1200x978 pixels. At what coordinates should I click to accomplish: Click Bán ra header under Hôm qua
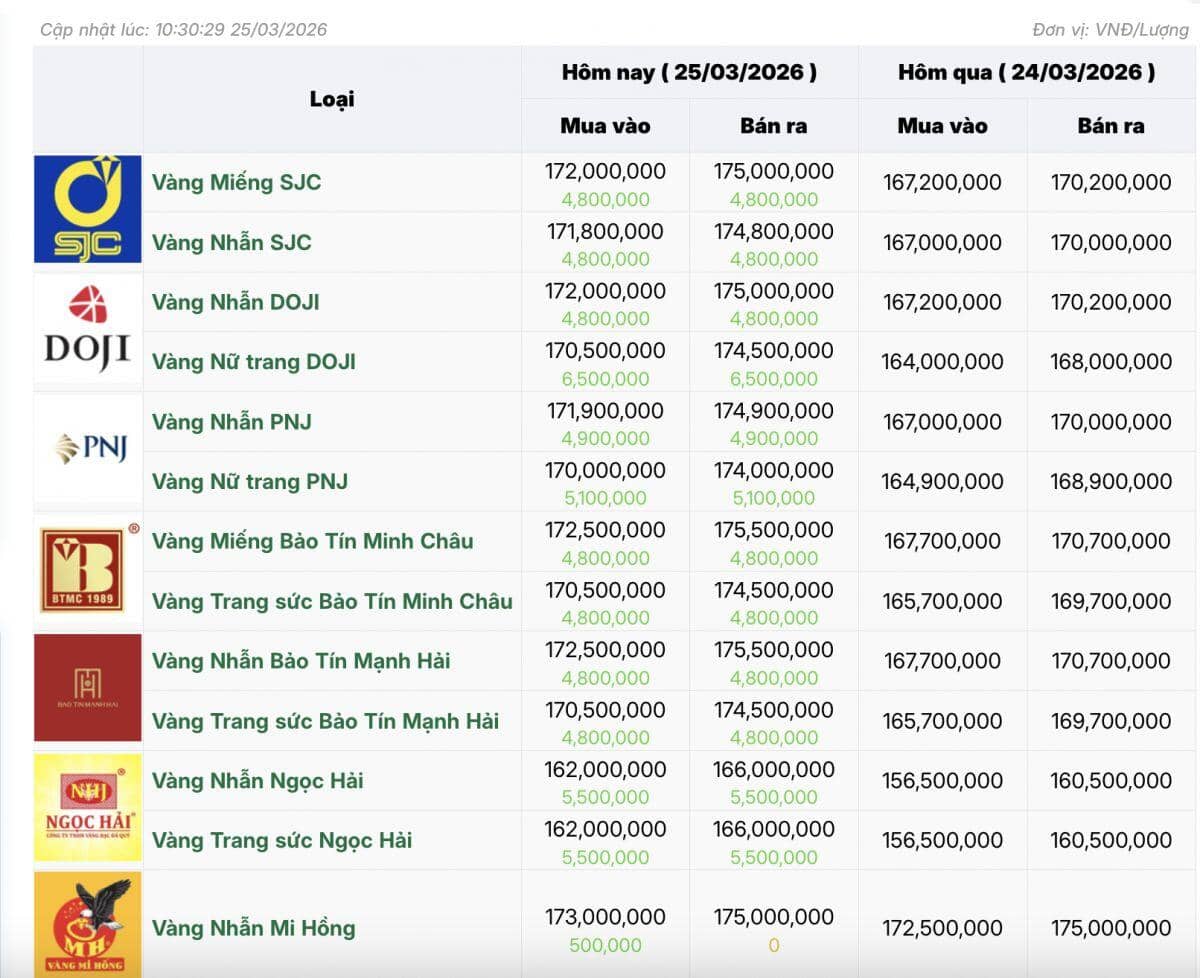(x=1111, y=126)
